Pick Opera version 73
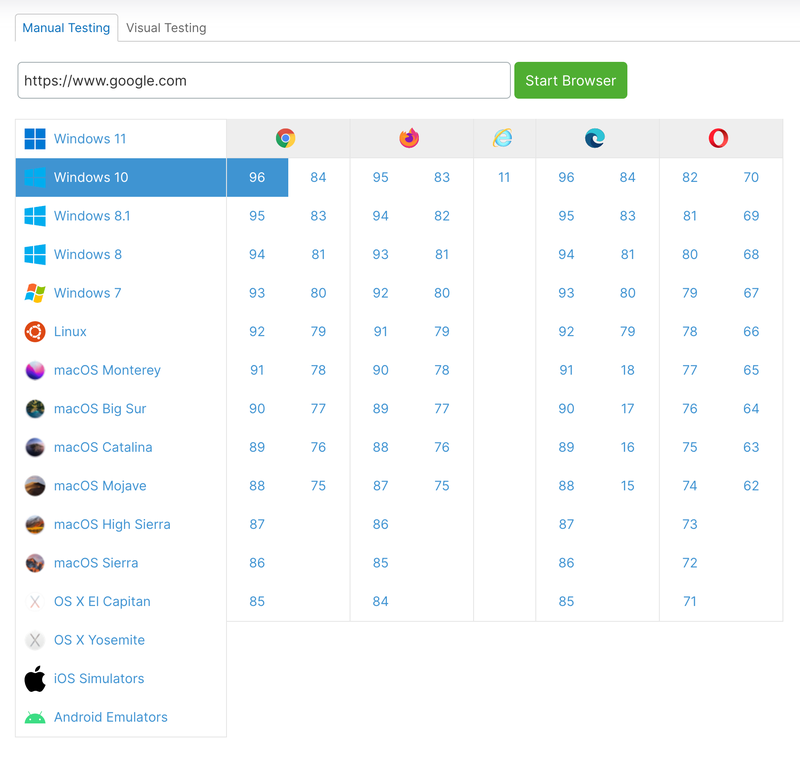The height and width of the screenshot is (759, 800). pyautogui.click(x=690, y=524)
